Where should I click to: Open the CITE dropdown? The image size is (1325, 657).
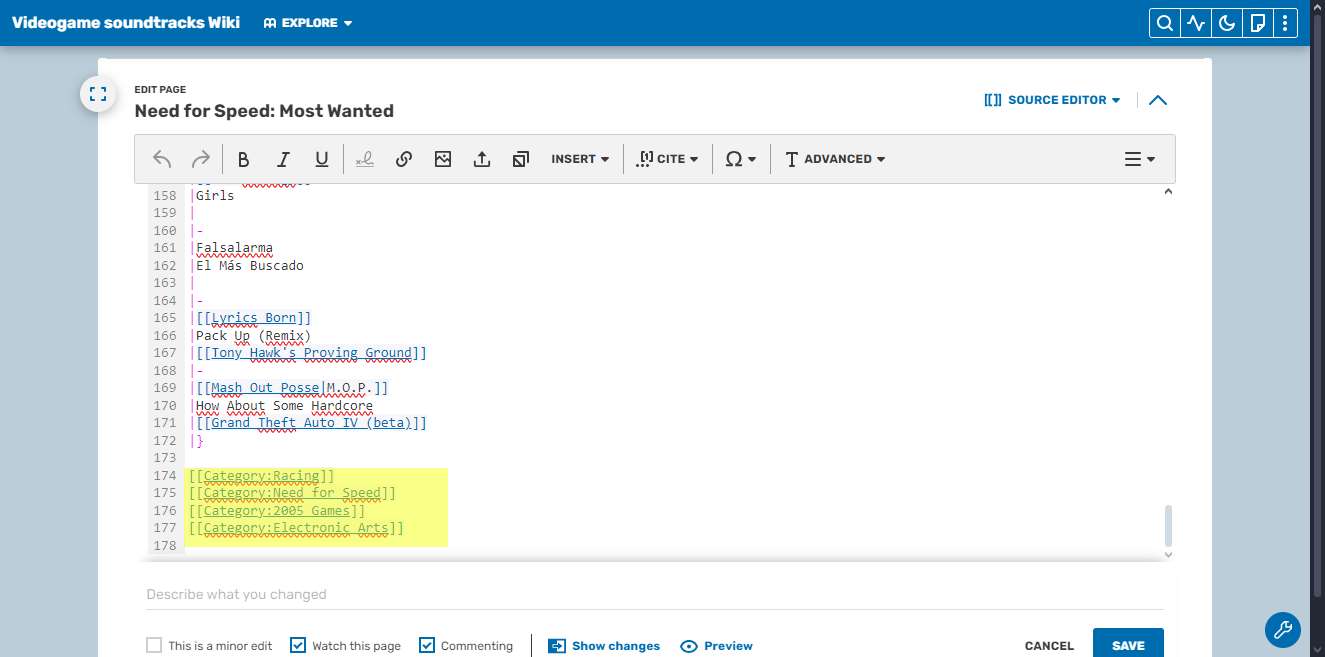click(668, 159)
